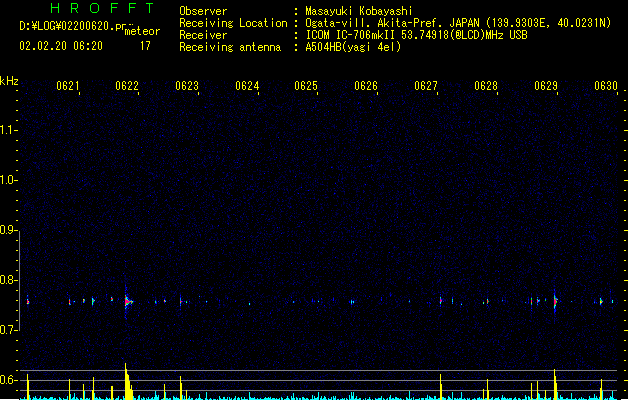Click the 1.0 kHz frequency axis label
This screenshot has width=629, height=400.
tap(8, 180)
